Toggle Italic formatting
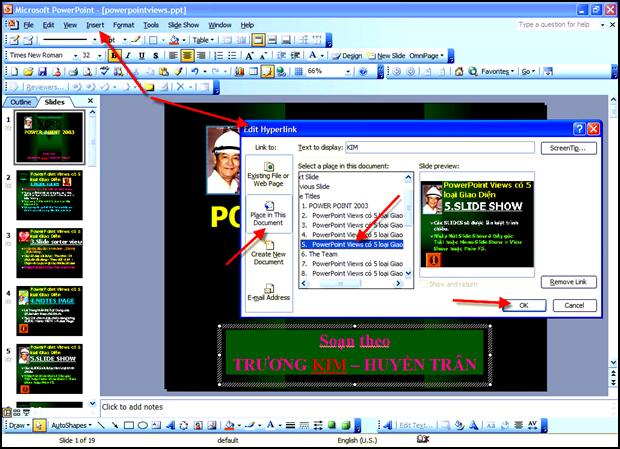Image resolution: width=620 pixels, height=449 pixels. click(128, 56)
